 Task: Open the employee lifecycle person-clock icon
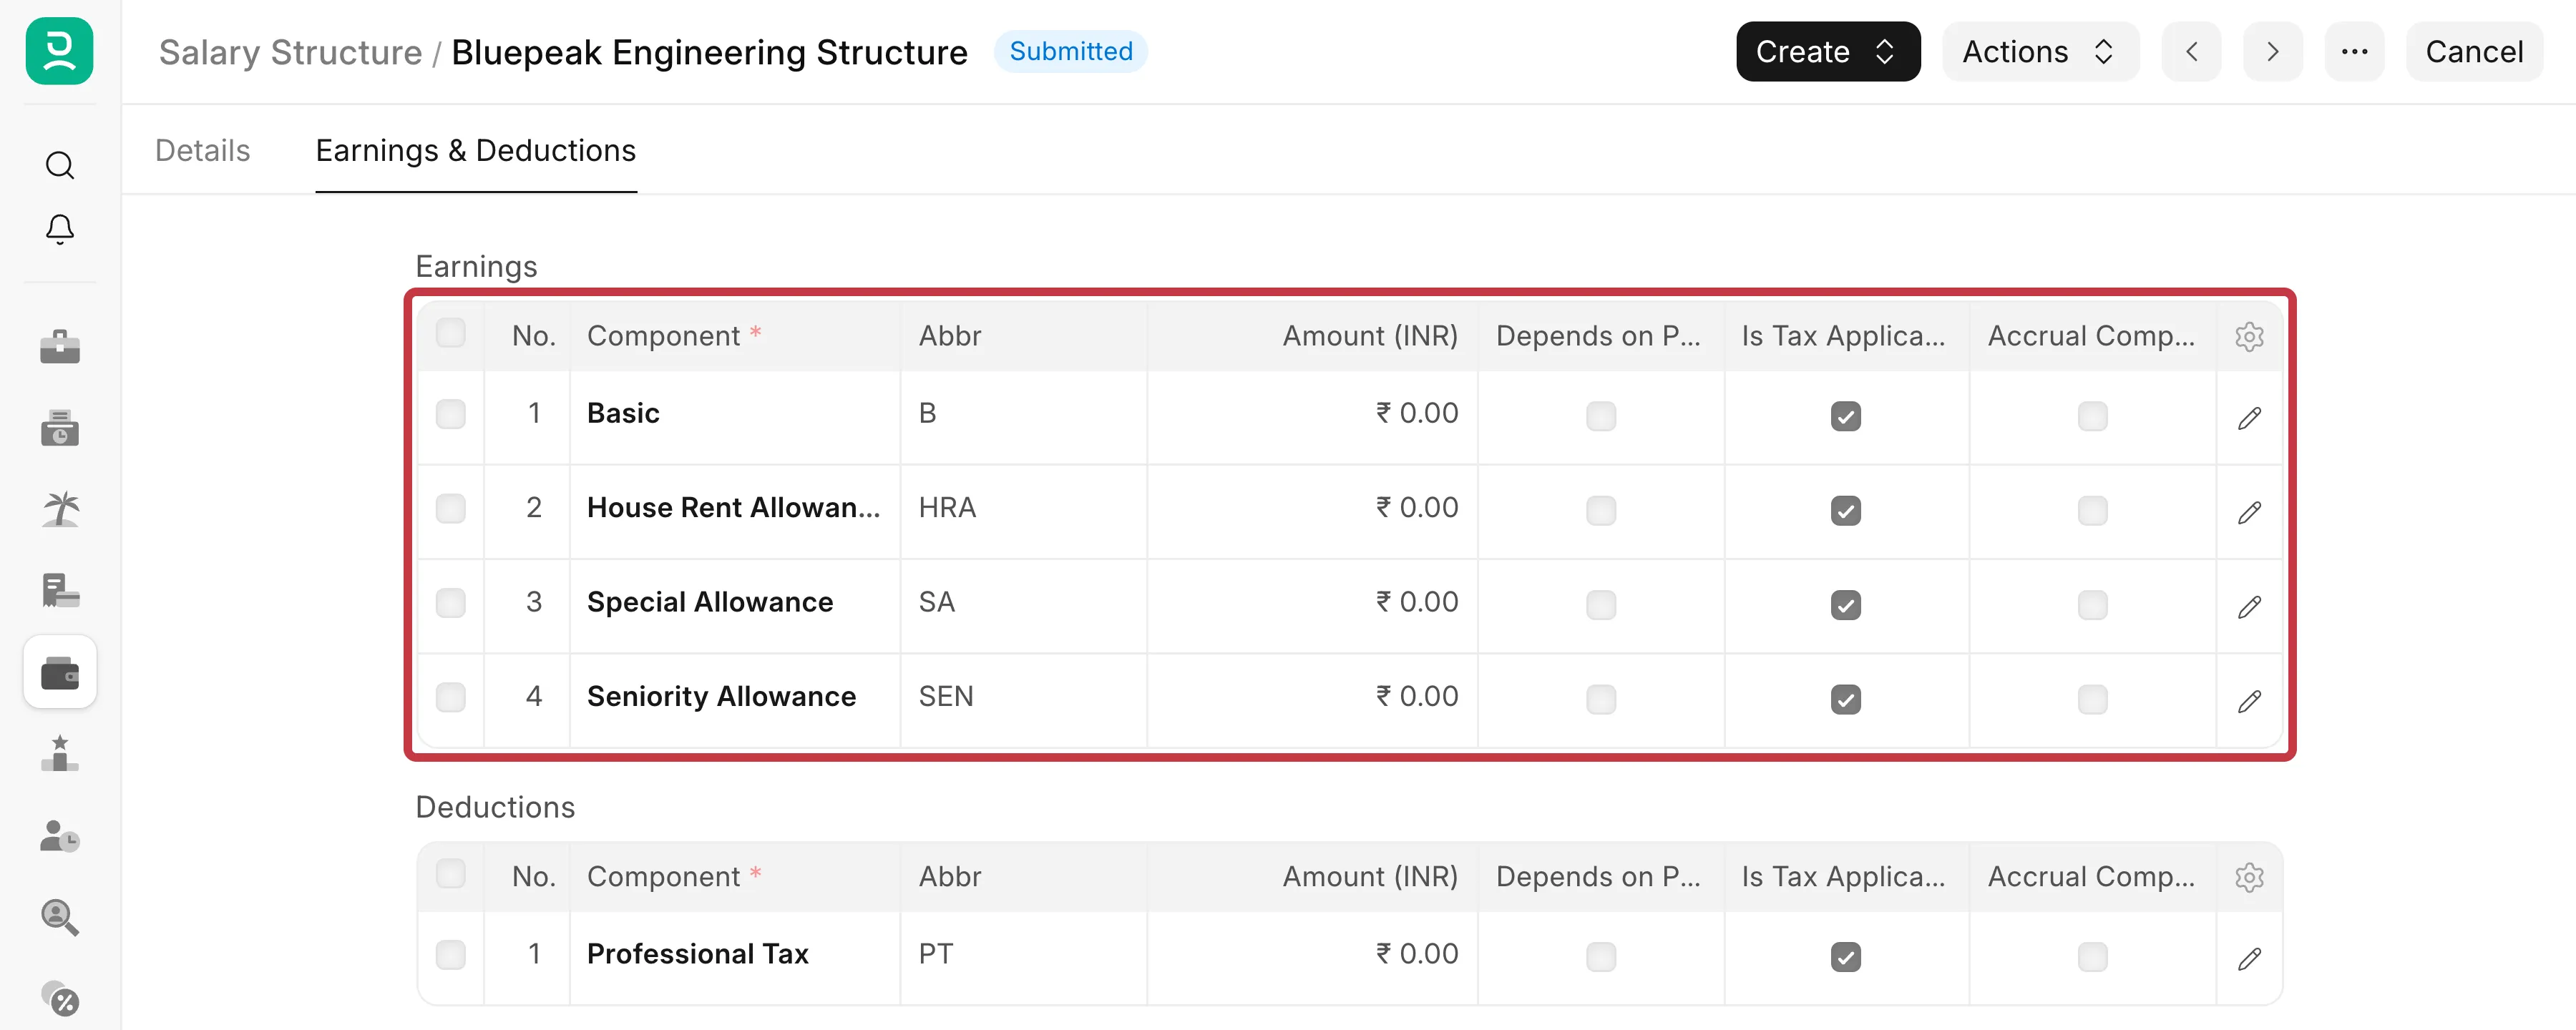pyautogui.click(x=60, y=835)
